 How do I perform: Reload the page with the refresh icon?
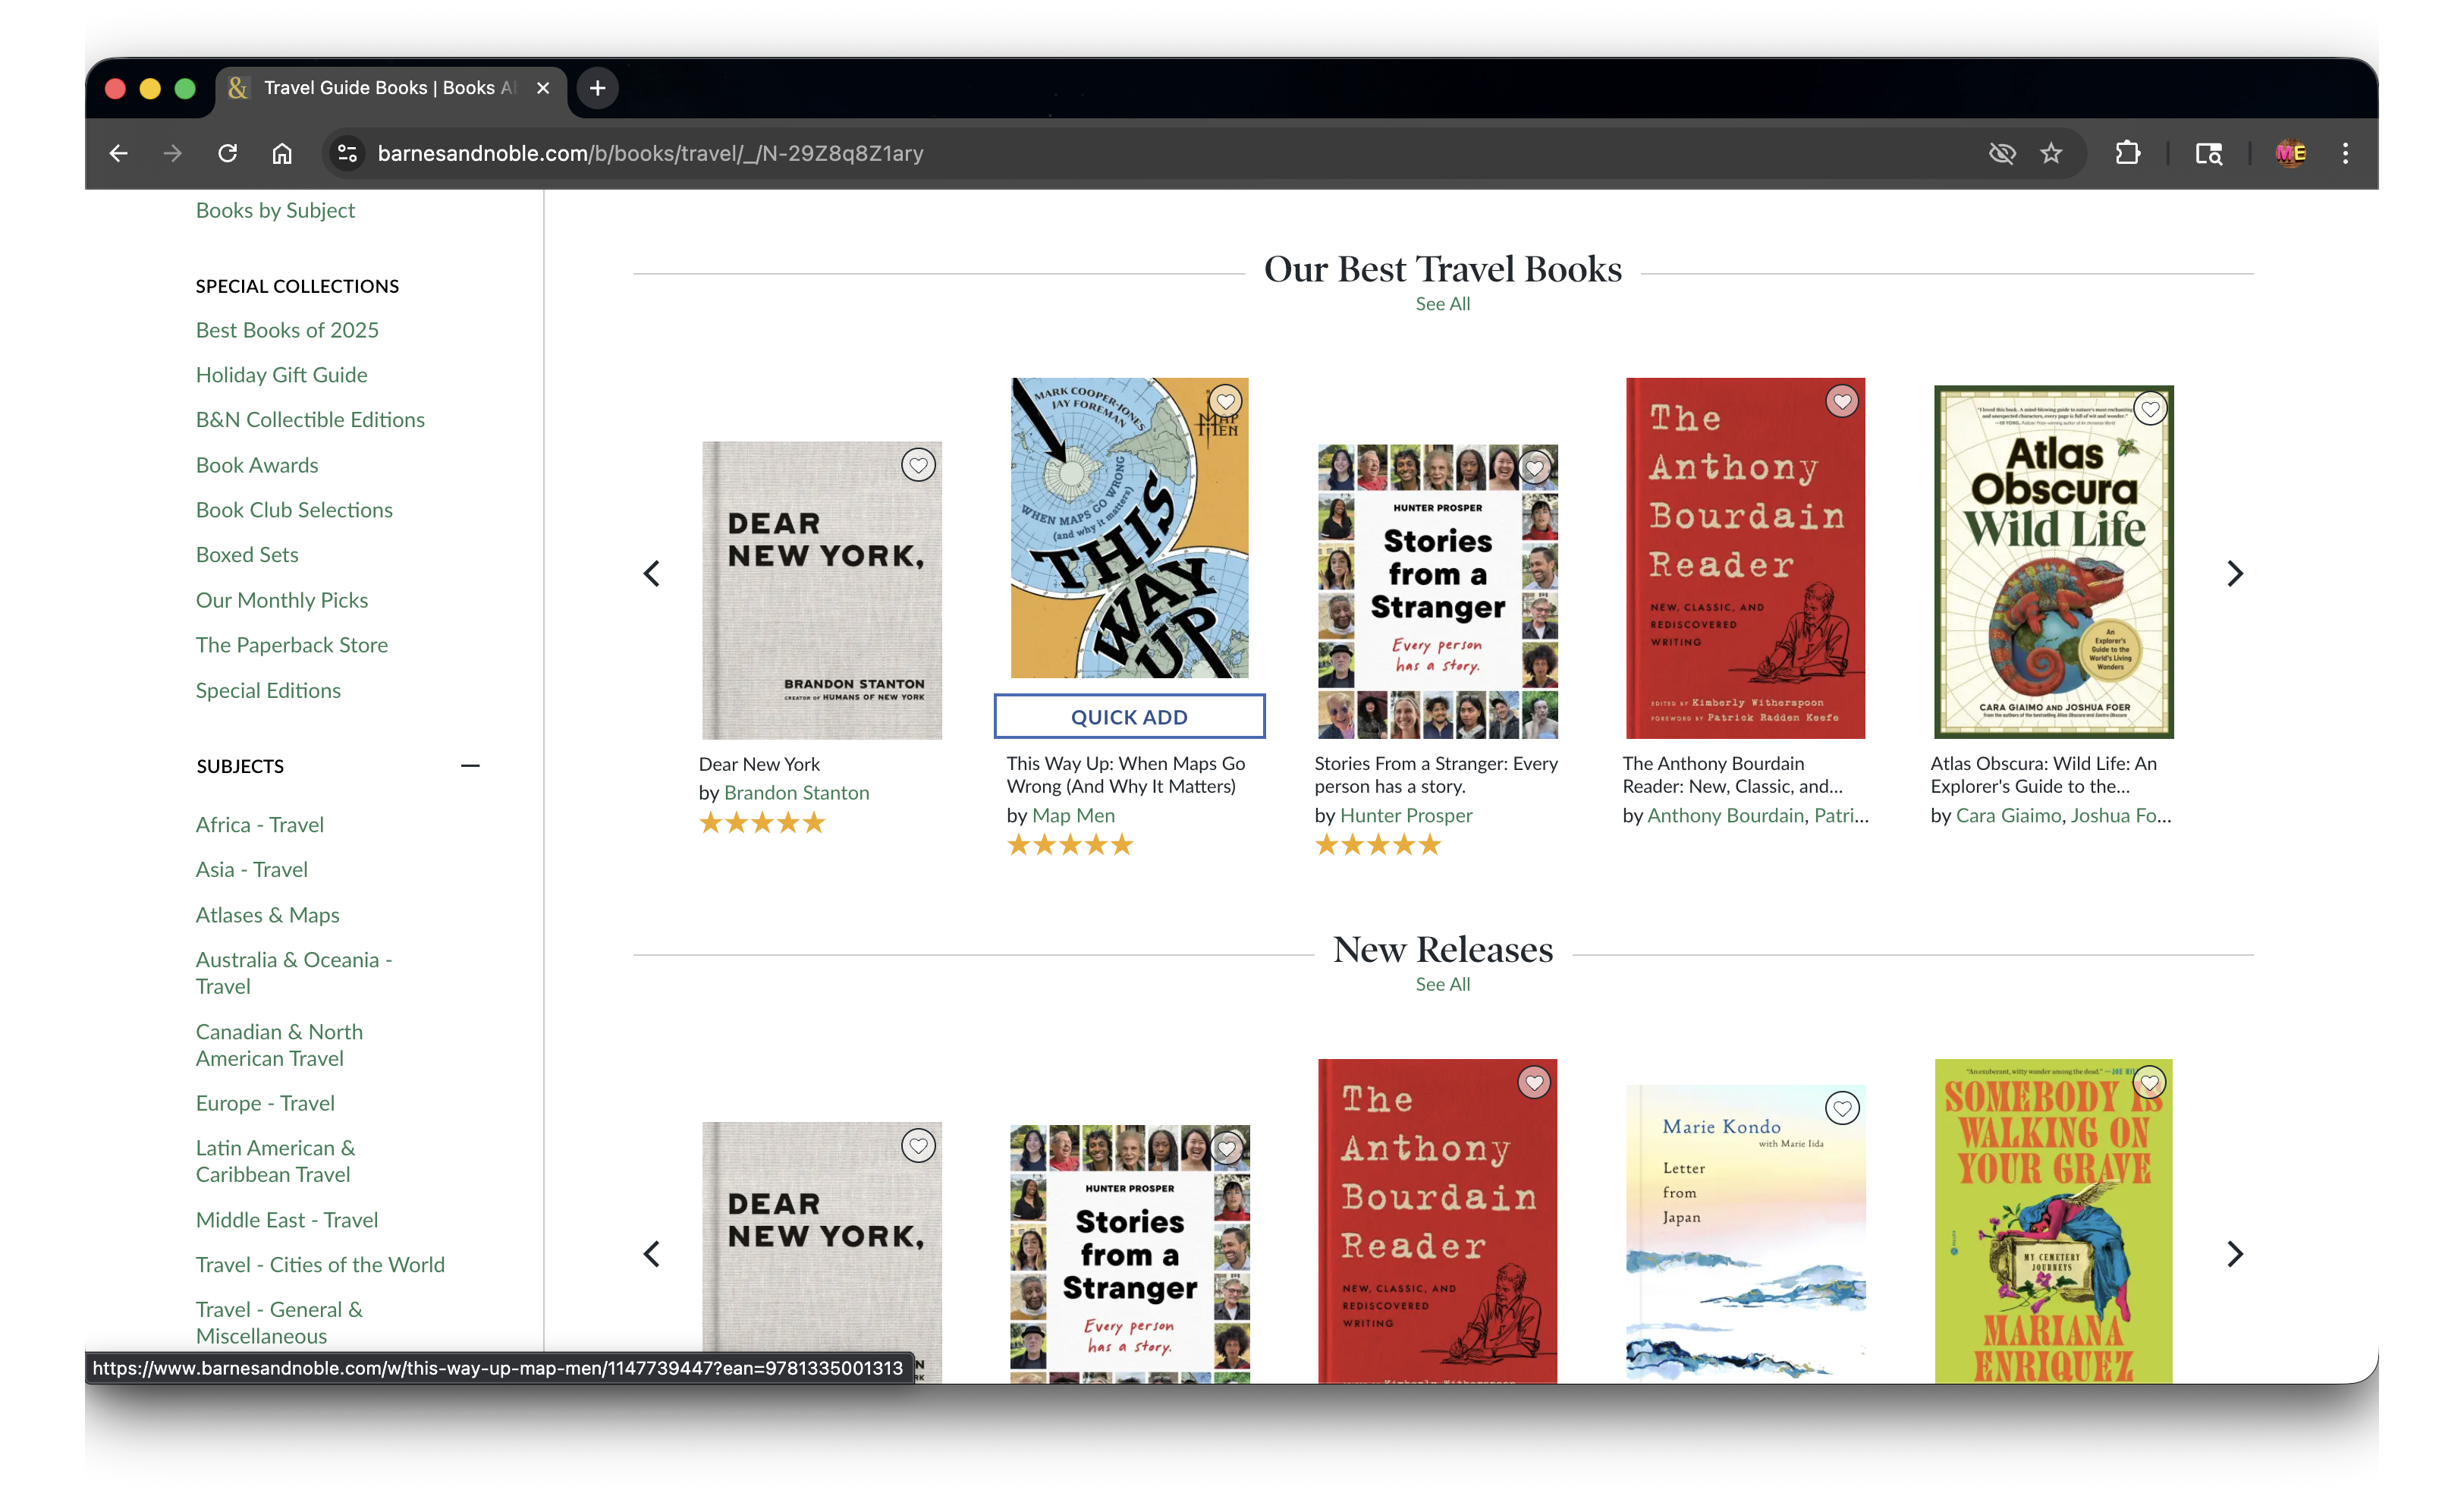(228, 153)
